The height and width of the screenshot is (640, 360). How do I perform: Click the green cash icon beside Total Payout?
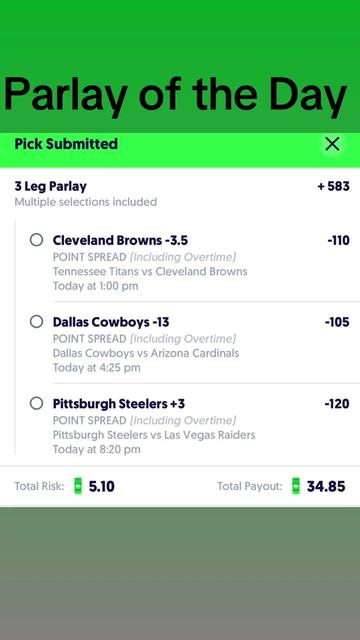(296, 486)
